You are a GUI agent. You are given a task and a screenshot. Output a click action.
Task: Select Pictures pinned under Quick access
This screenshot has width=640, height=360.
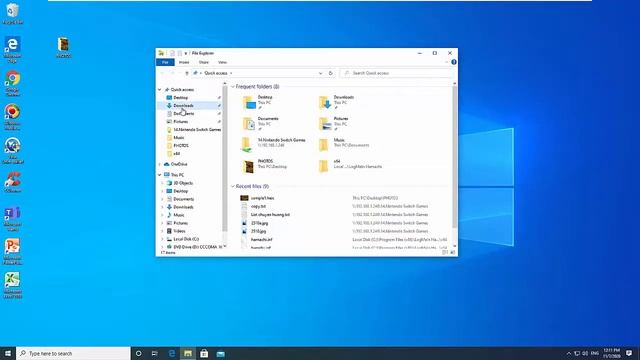180,122
